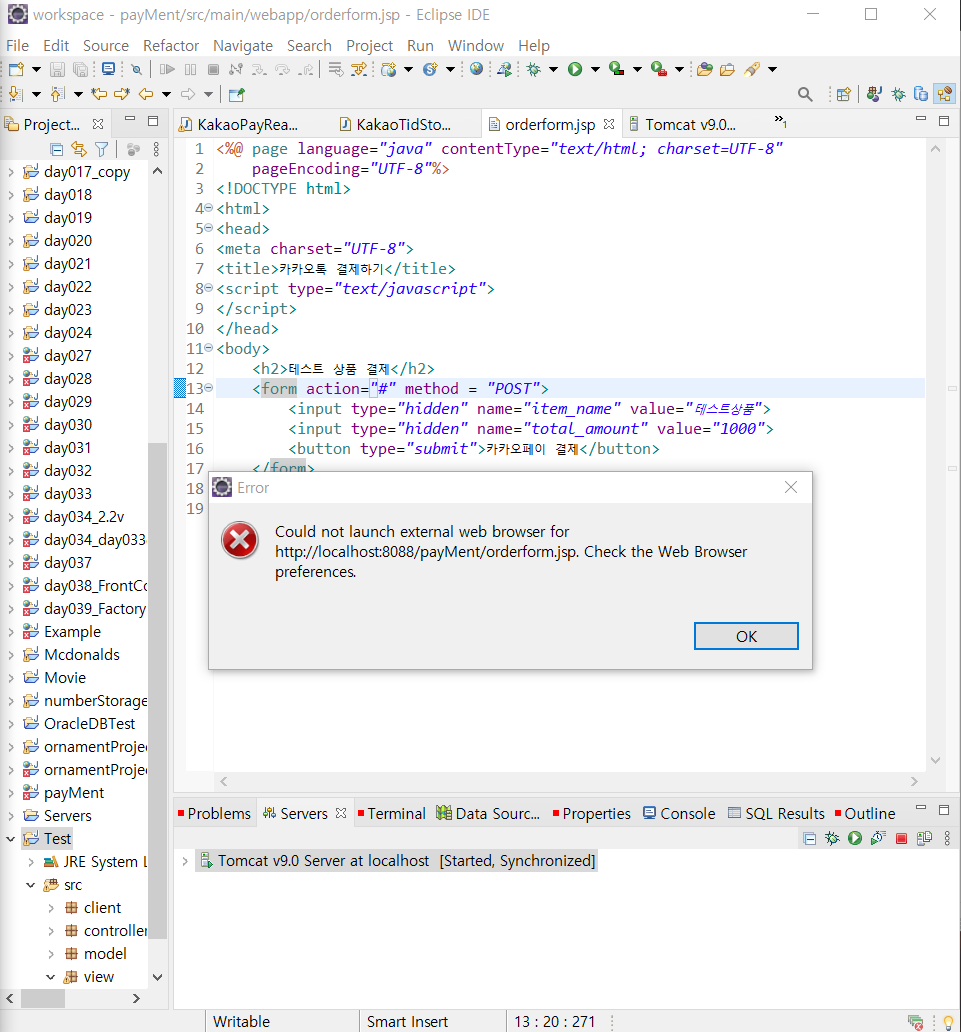
Task: Expand the payMent project node
Action: [11, 792]
